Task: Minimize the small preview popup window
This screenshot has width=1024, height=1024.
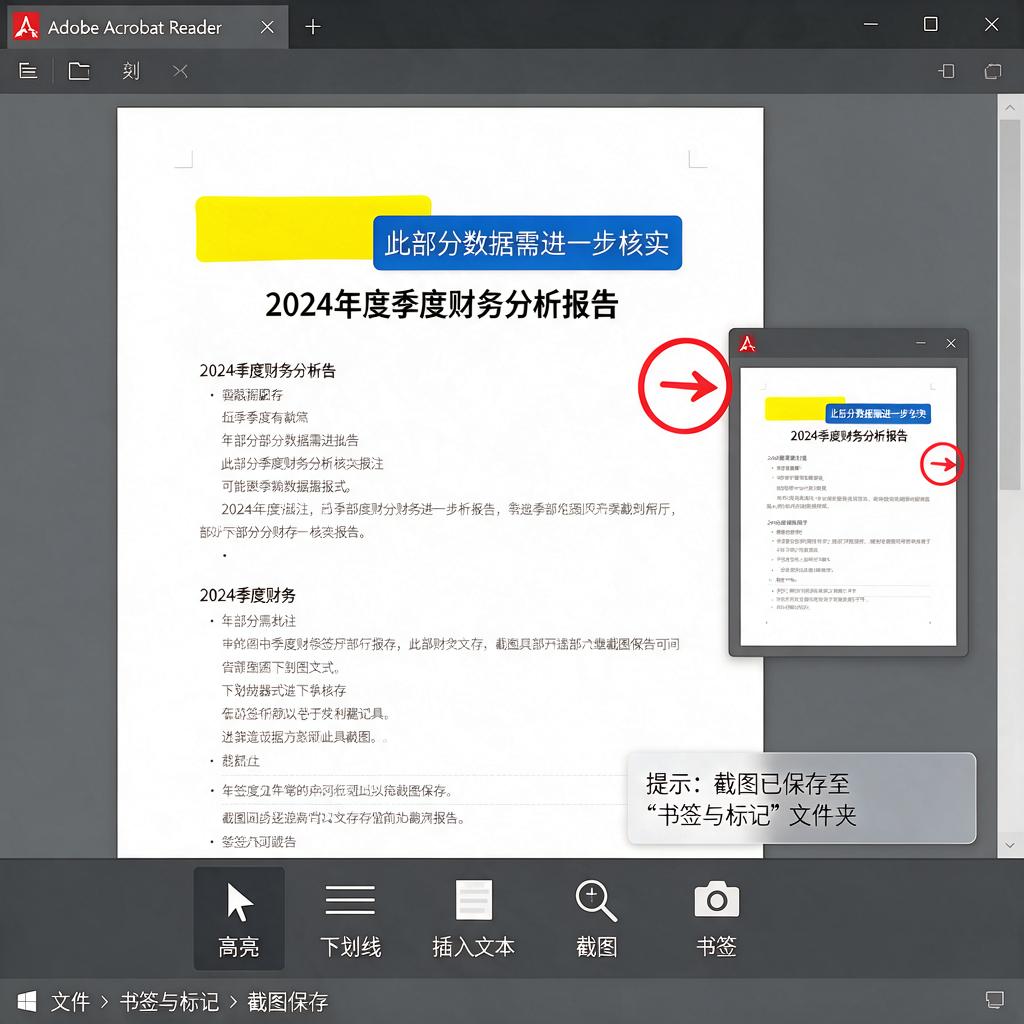Action: pyautogui.click(x=921, y=343)
